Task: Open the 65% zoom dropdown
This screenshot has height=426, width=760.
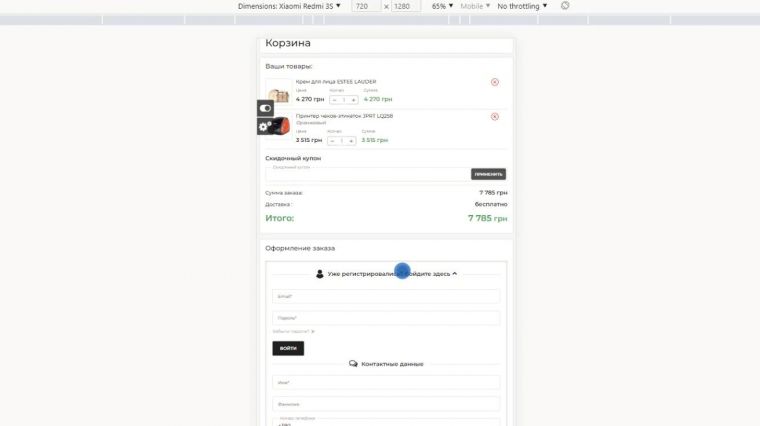Action: tap(442, 6)
